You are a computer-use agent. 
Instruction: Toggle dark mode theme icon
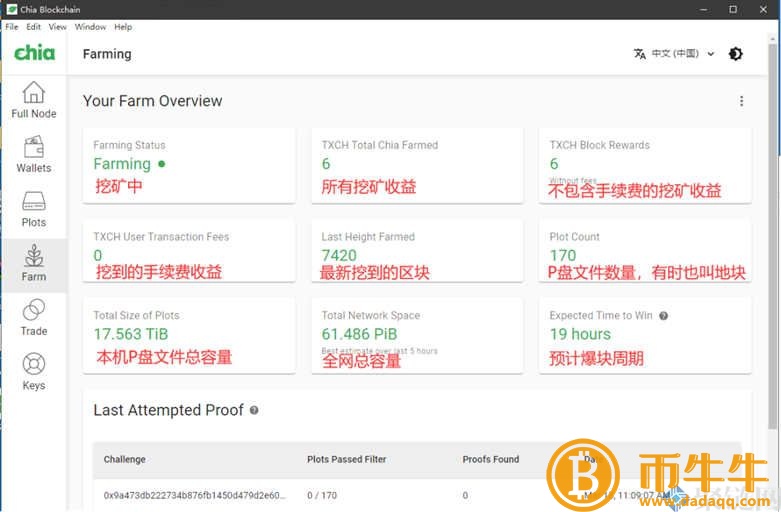[736, 54]
